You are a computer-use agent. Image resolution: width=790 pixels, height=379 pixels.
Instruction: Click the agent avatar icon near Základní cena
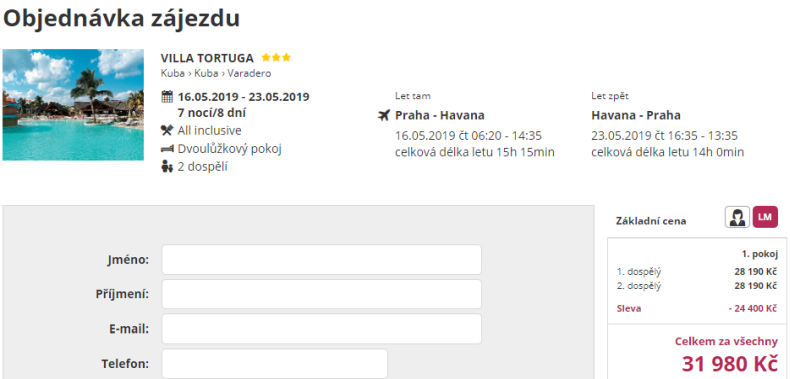tap(738, 217)
